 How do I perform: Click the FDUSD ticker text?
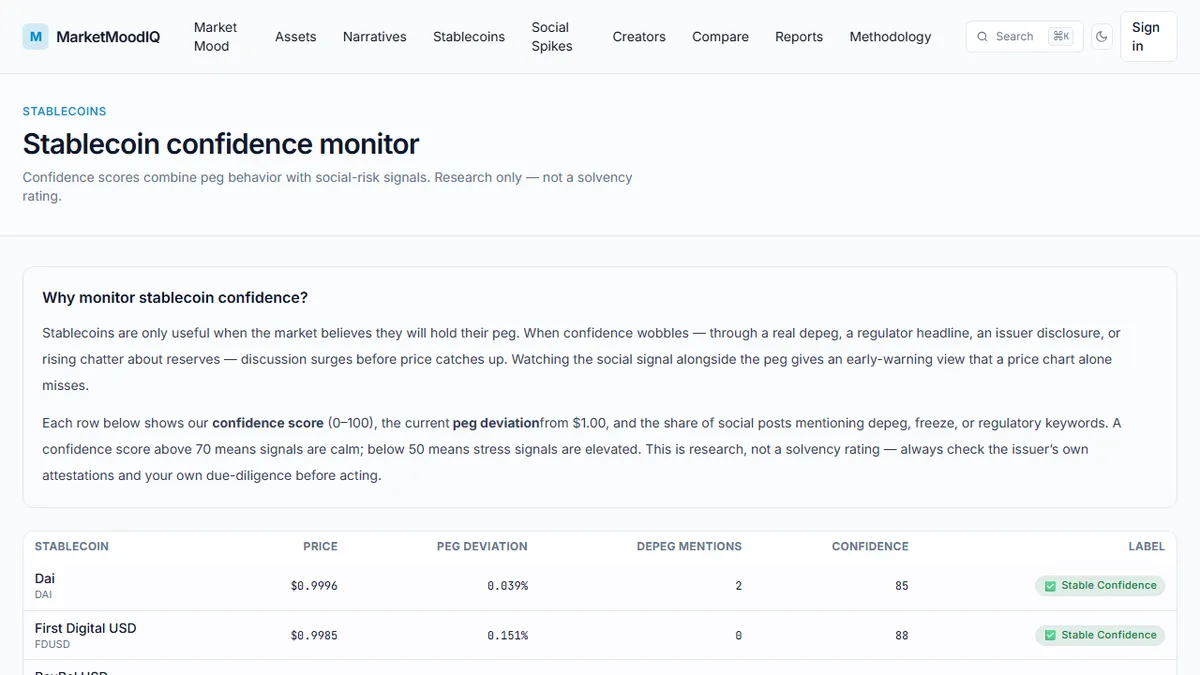pos(51,645)
